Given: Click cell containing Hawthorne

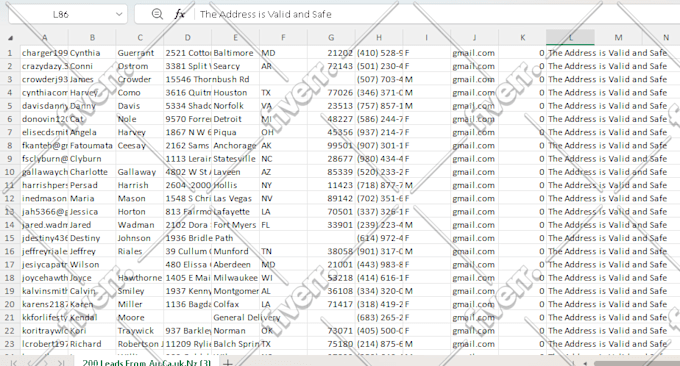Looking at the screenshot, I should pos(140,278).
